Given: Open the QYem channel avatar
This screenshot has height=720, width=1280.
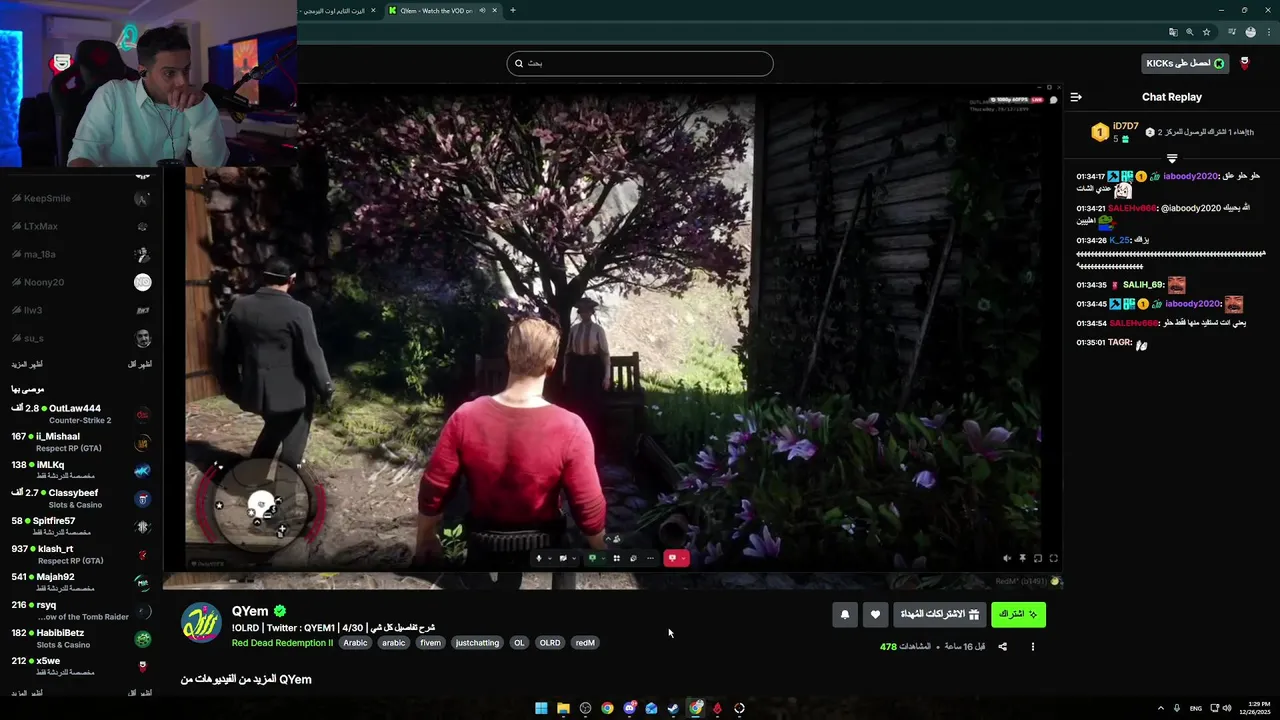Looking at the screenshot, I should [x=201, y=623].
